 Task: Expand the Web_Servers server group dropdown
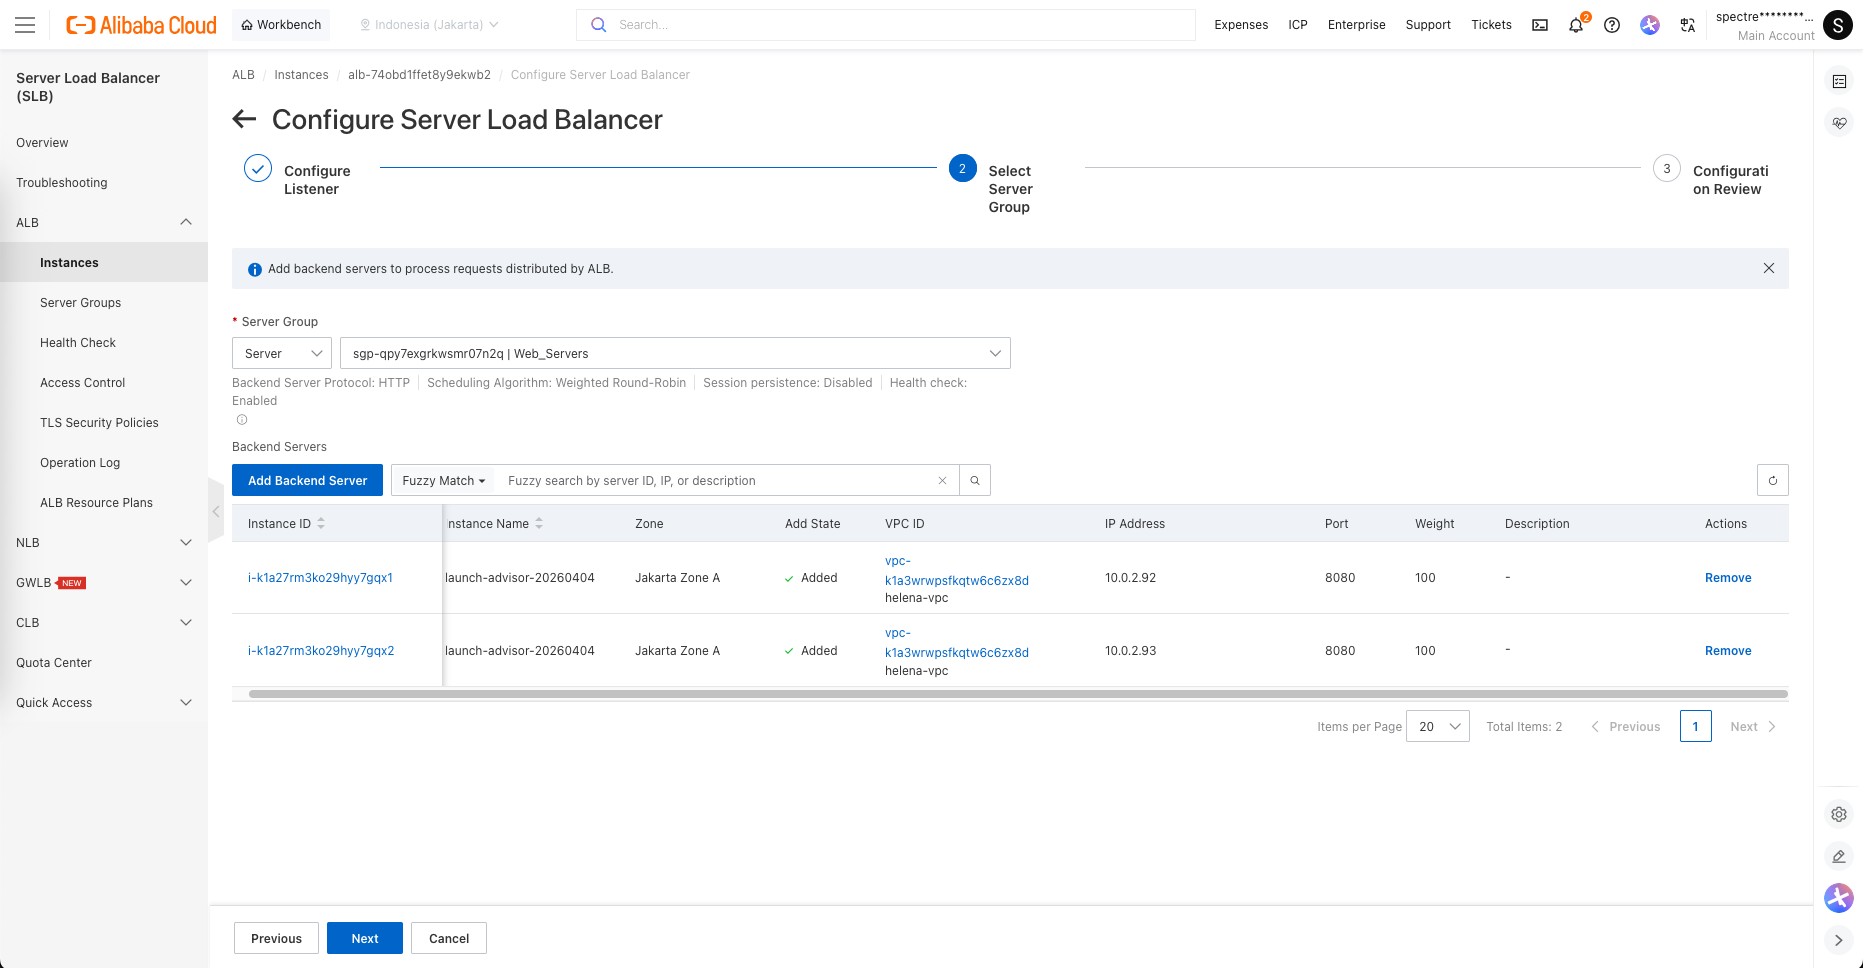coord(675,354)
